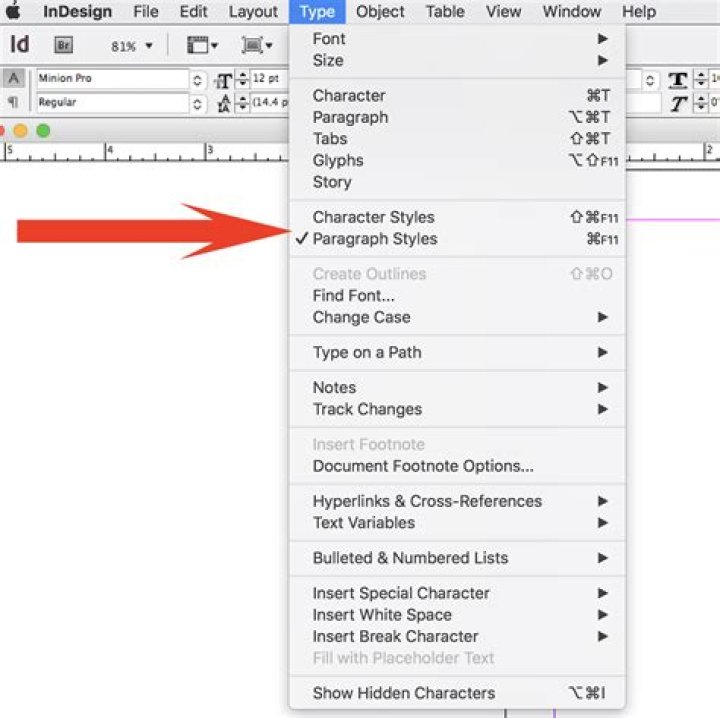Image resolution: width=720 pixels, height=718 pixels.
Task: Select Paragraph Formatting Controls pilcrow icon
Action: point(13,102)
